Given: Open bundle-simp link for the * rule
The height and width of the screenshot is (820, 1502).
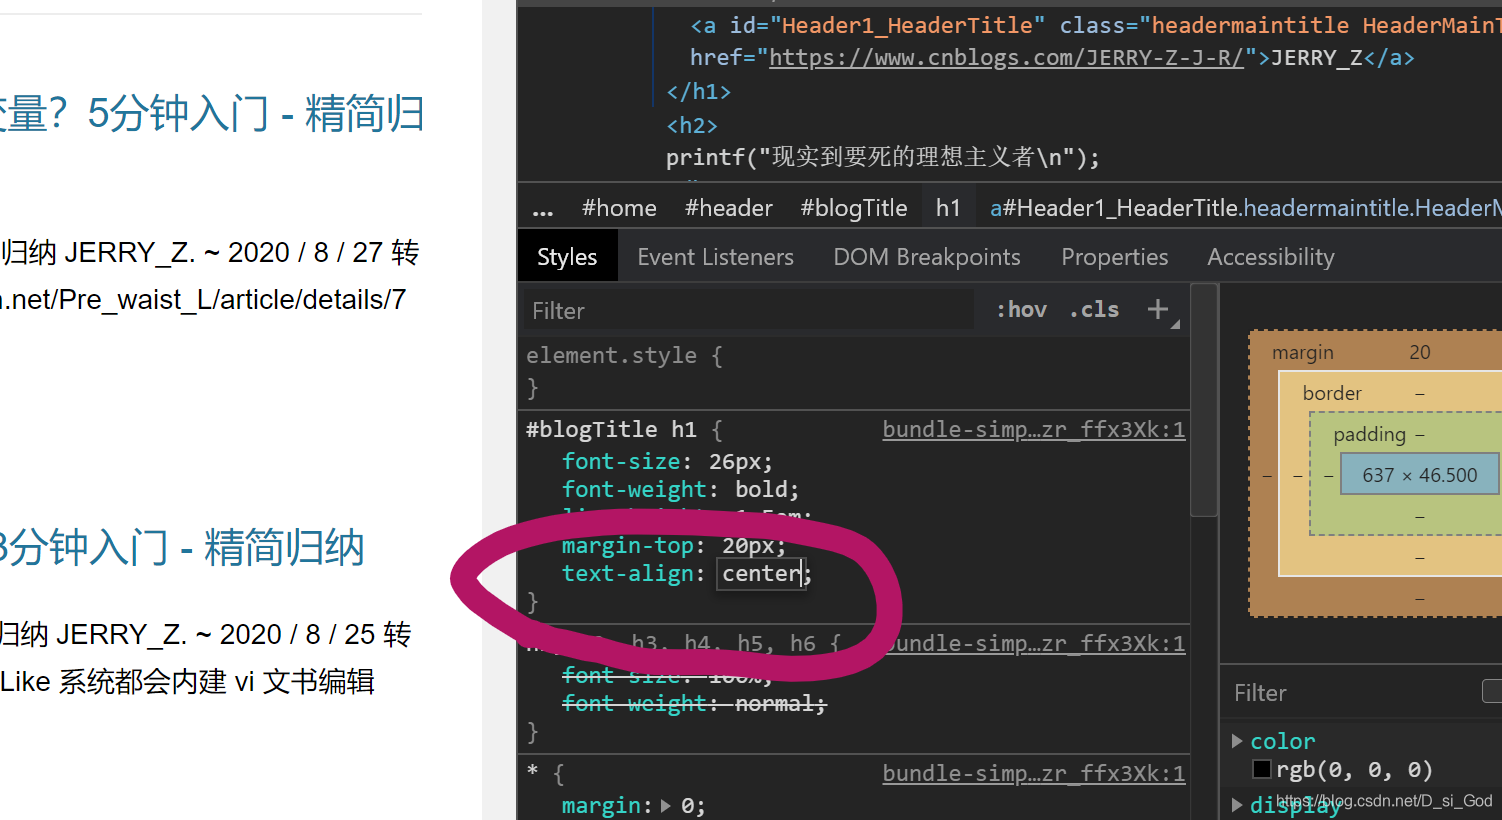Looking at the screenshot, I should tap(1034, 774).
